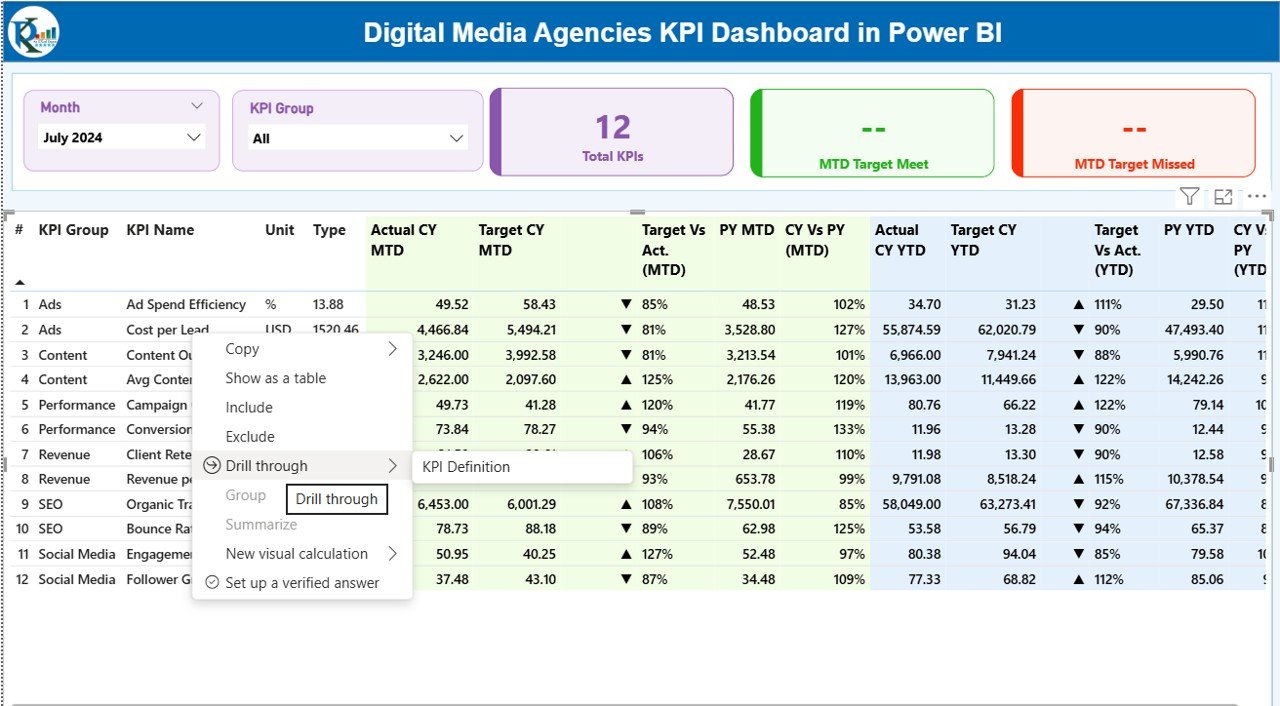
Task: Open the July 2024 month dropdown
Action: click(120, 137)
